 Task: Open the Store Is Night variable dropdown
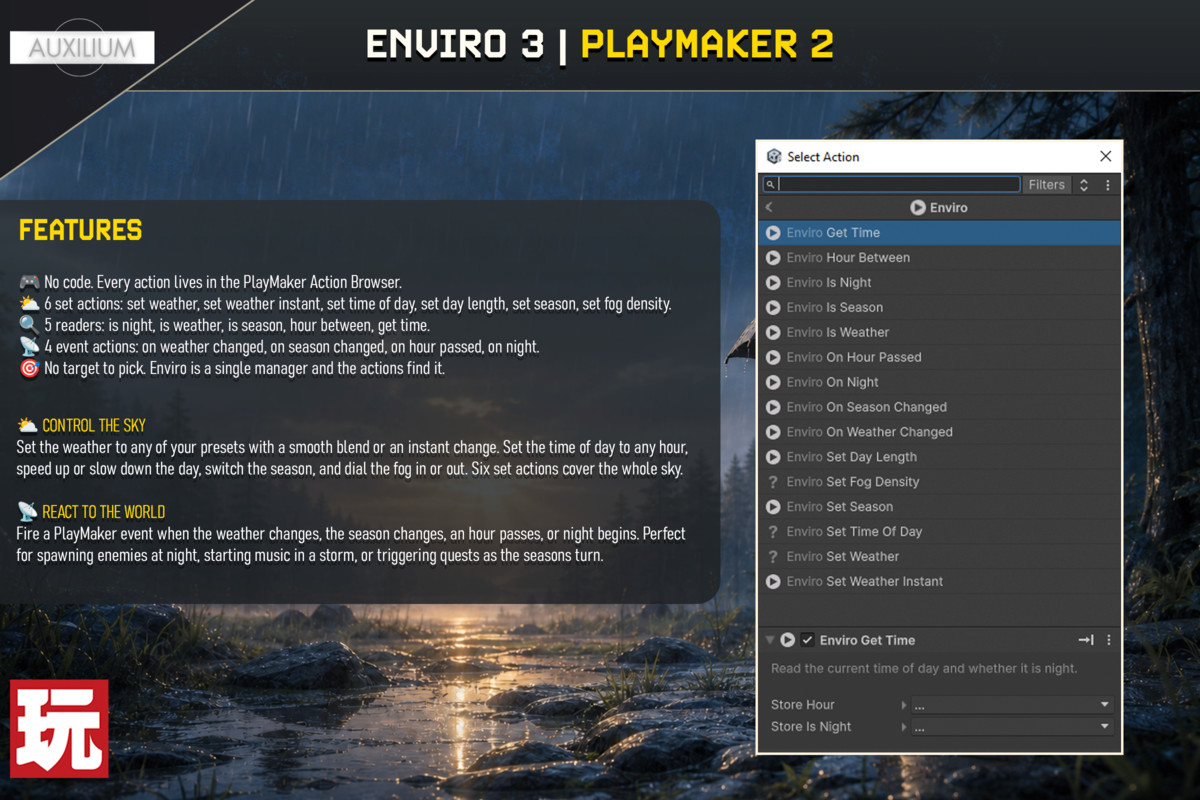(x=1011, y=727)
